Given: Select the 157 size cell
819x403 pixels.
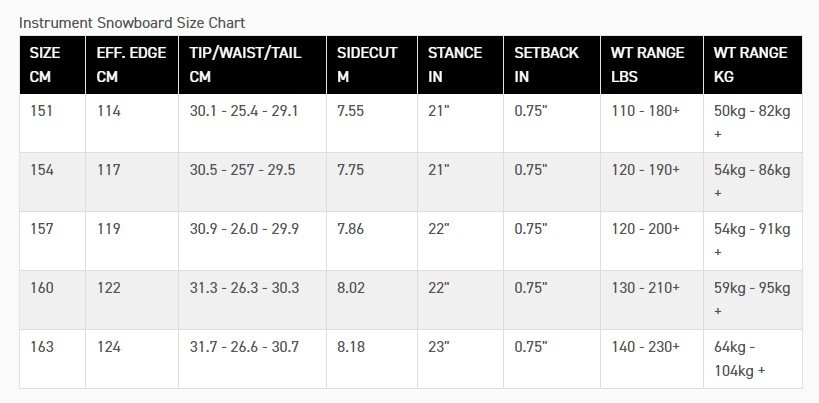Looking at the screenshot, I should point(52,241).
